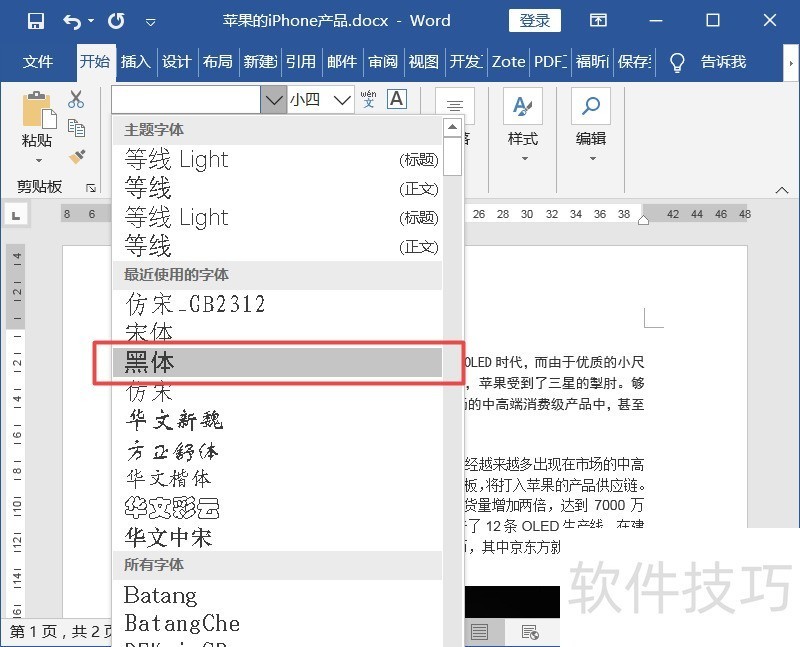Screen dimensions: 800x647
Task: Open the undo history dropdown arrow
Action: pos(91,21)
